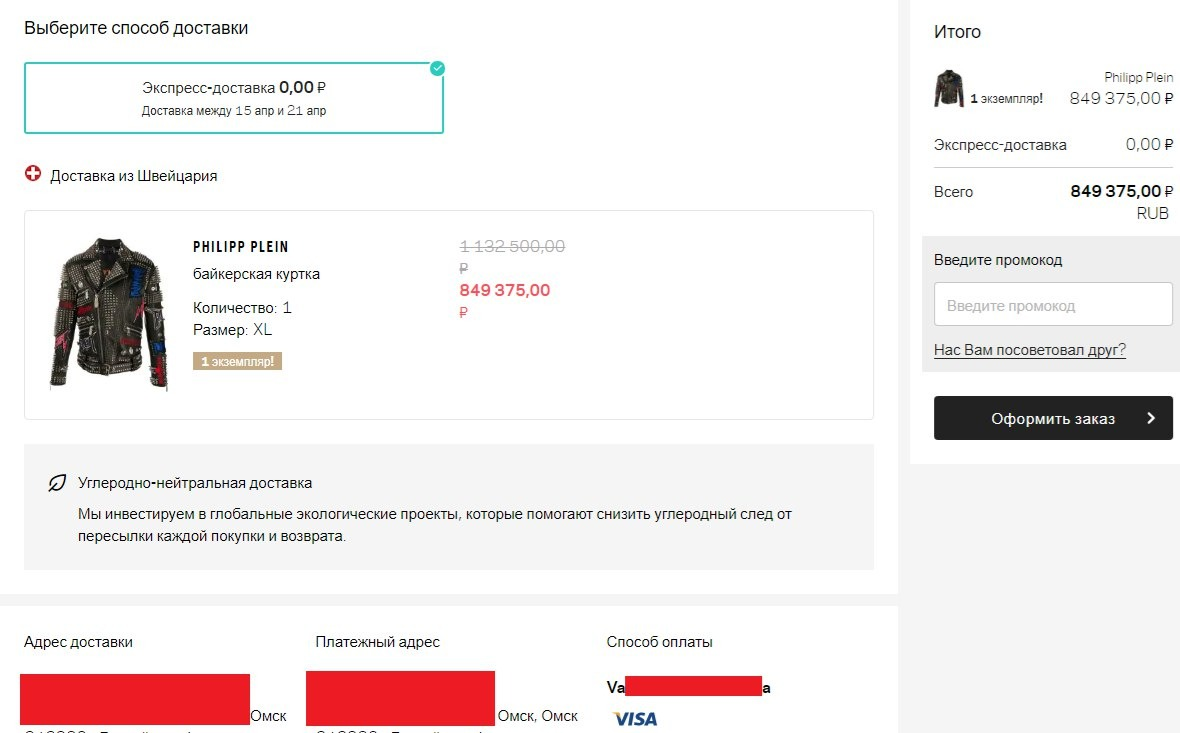This screenshot has width=1180, height=733.
Task: Click the Углеродно-нейтральная доставка title
Action: point(195,483)
